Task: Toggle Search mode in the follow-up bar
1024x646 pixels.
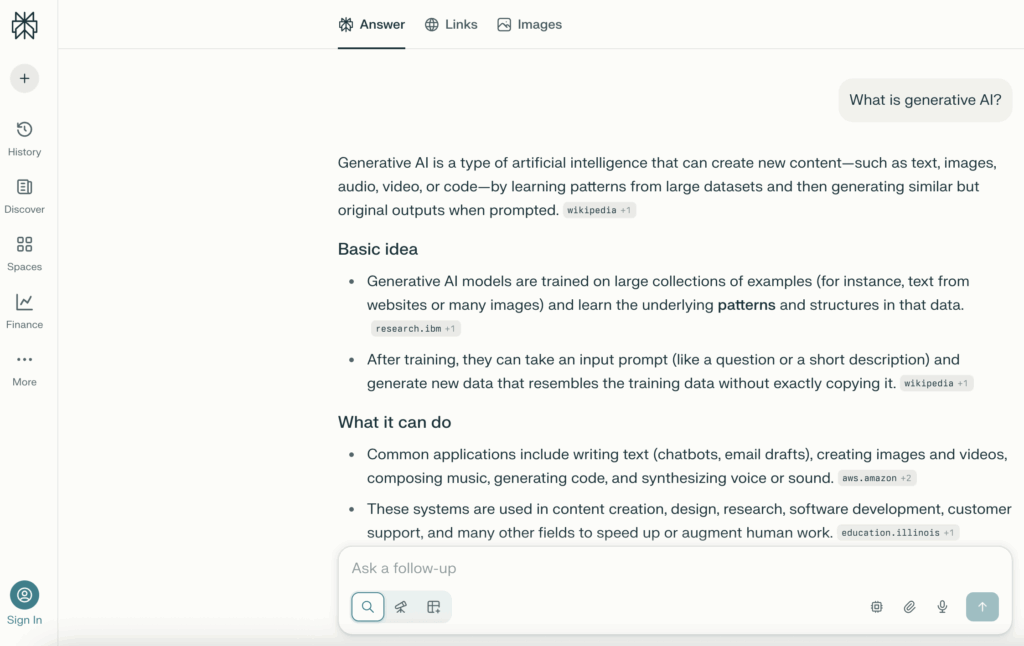Action: click(x=367, y=607)
